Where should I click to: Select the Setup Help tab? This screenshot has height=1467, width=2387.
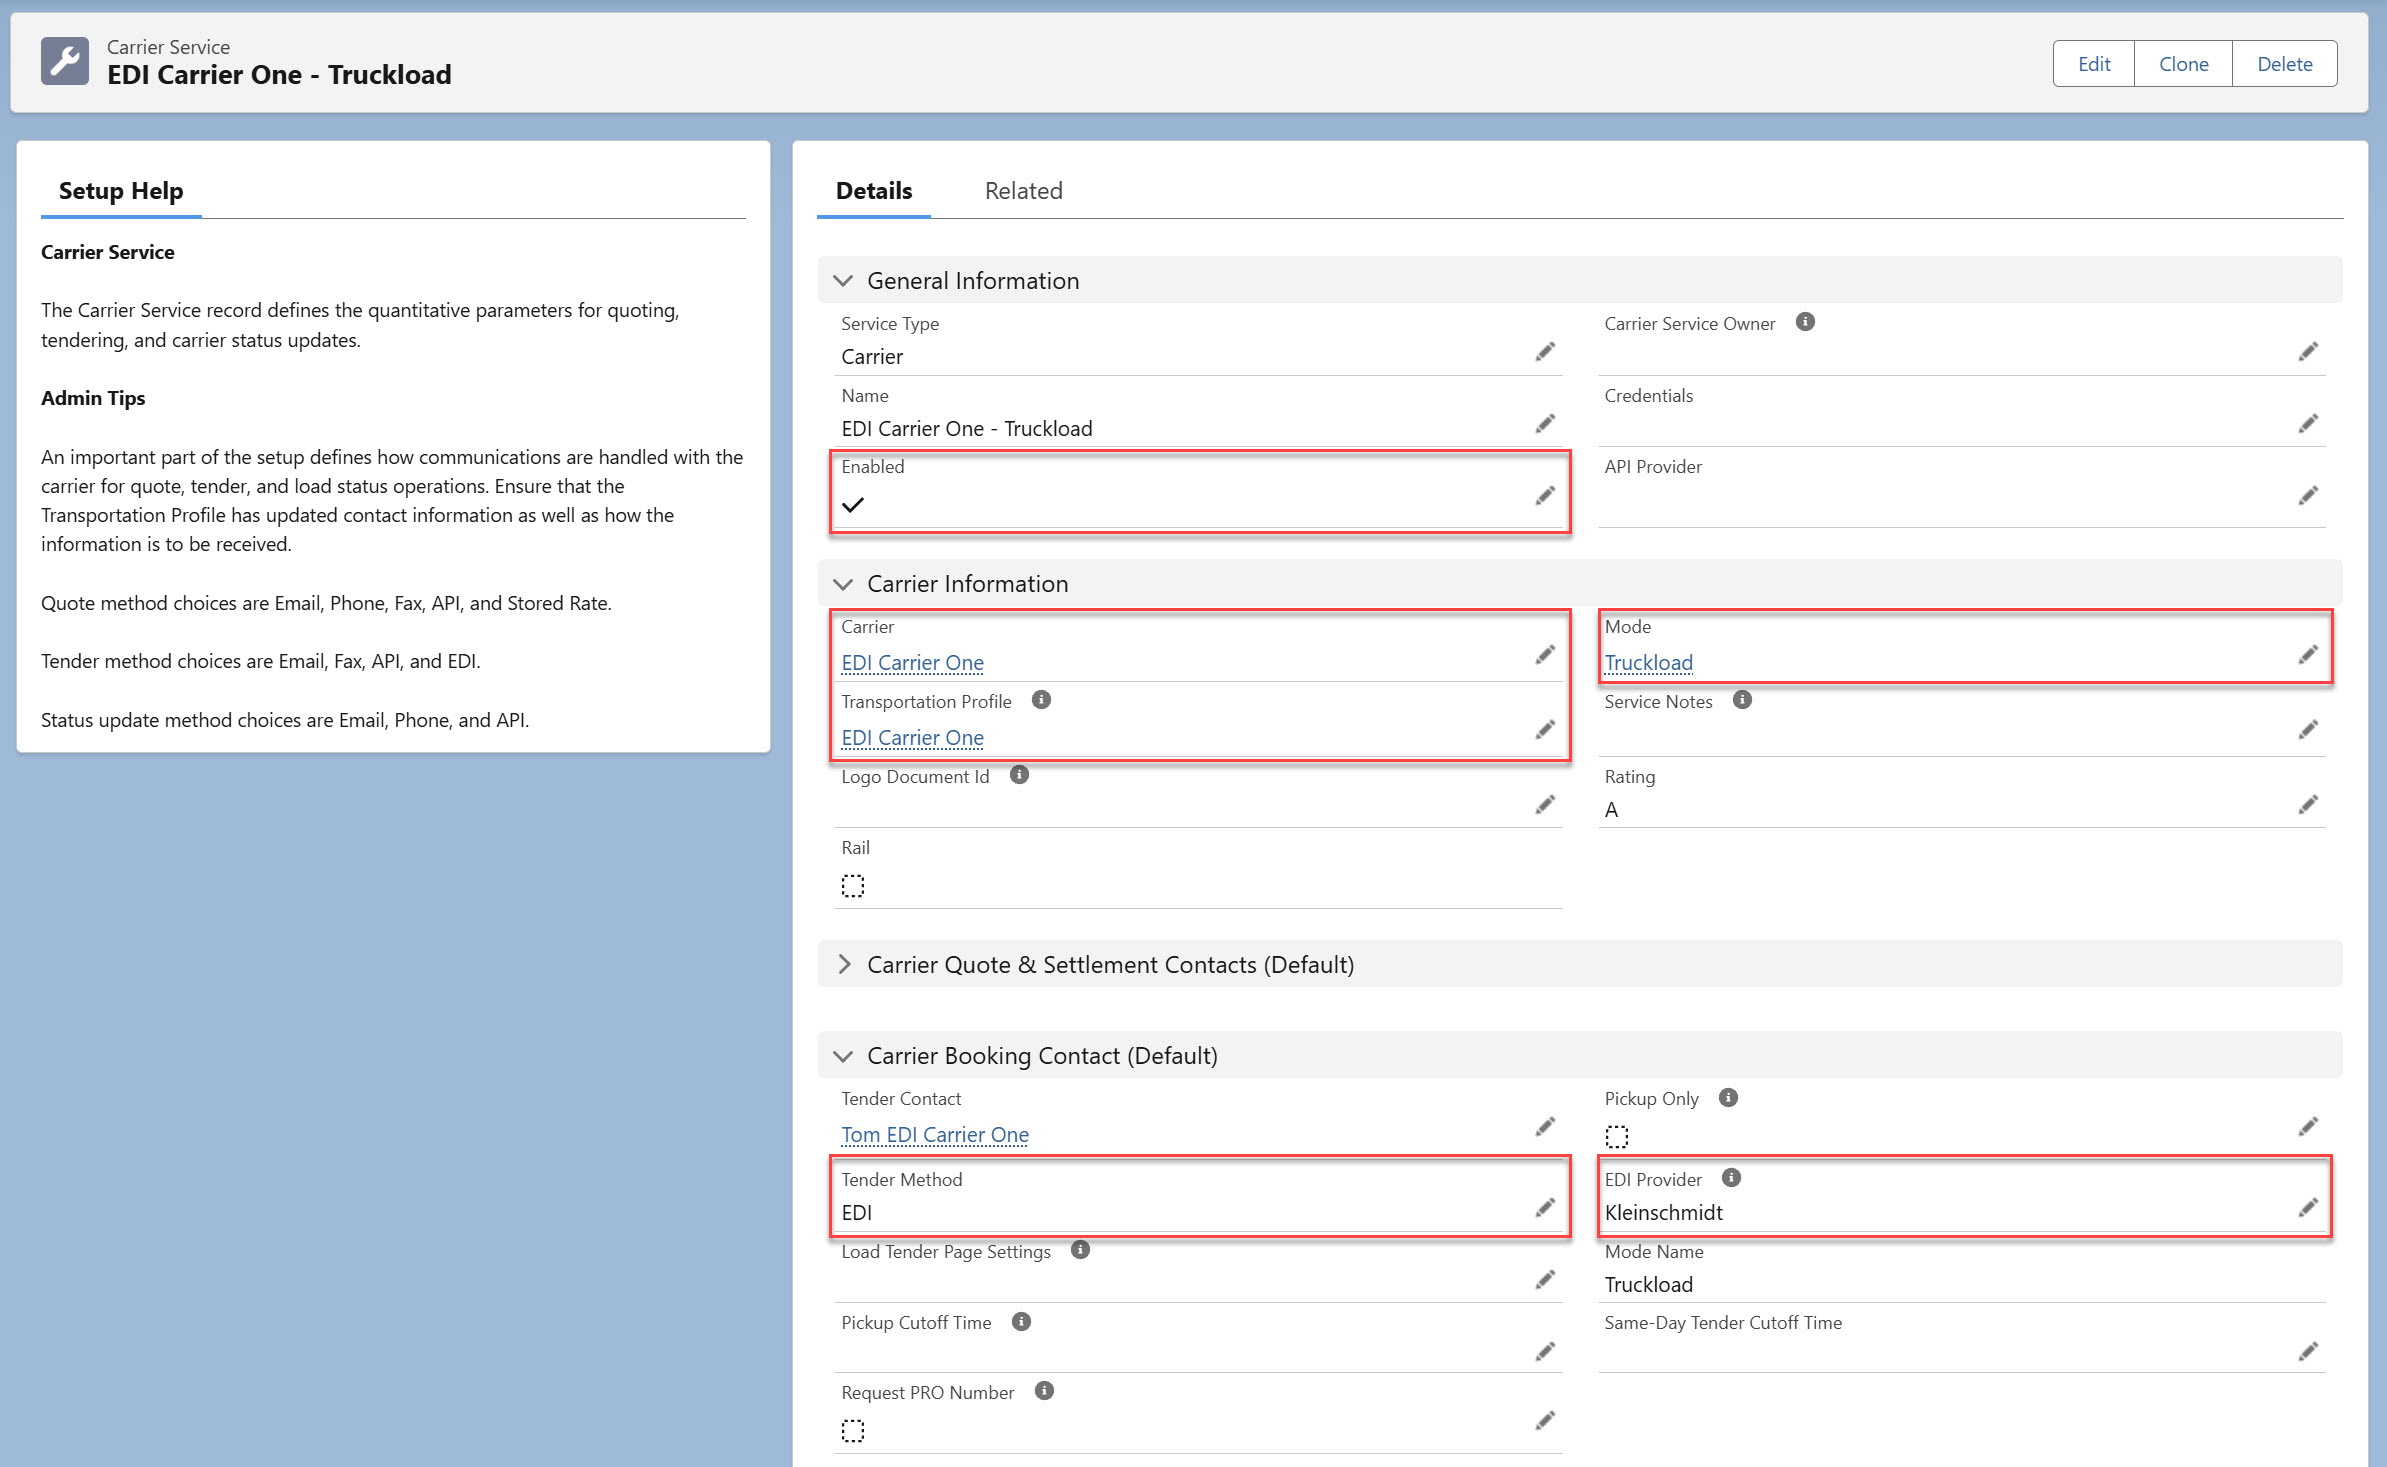point(121,191)
